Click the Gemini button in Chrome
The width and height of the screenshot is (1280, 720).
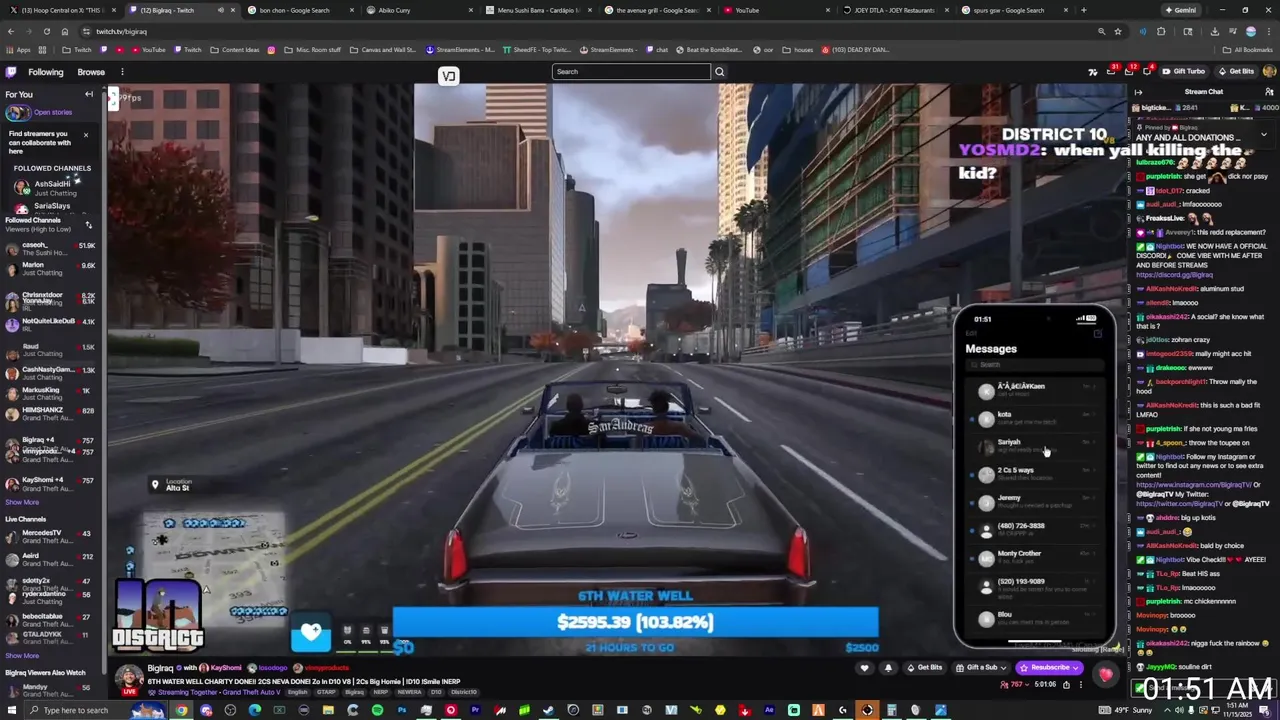coord(1180,10)
